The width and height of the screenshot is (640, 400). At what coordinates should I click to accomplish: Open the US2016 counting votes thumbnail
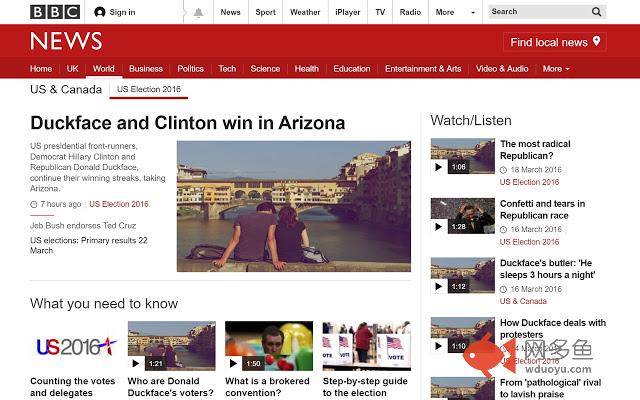click(x=76, y=346)
